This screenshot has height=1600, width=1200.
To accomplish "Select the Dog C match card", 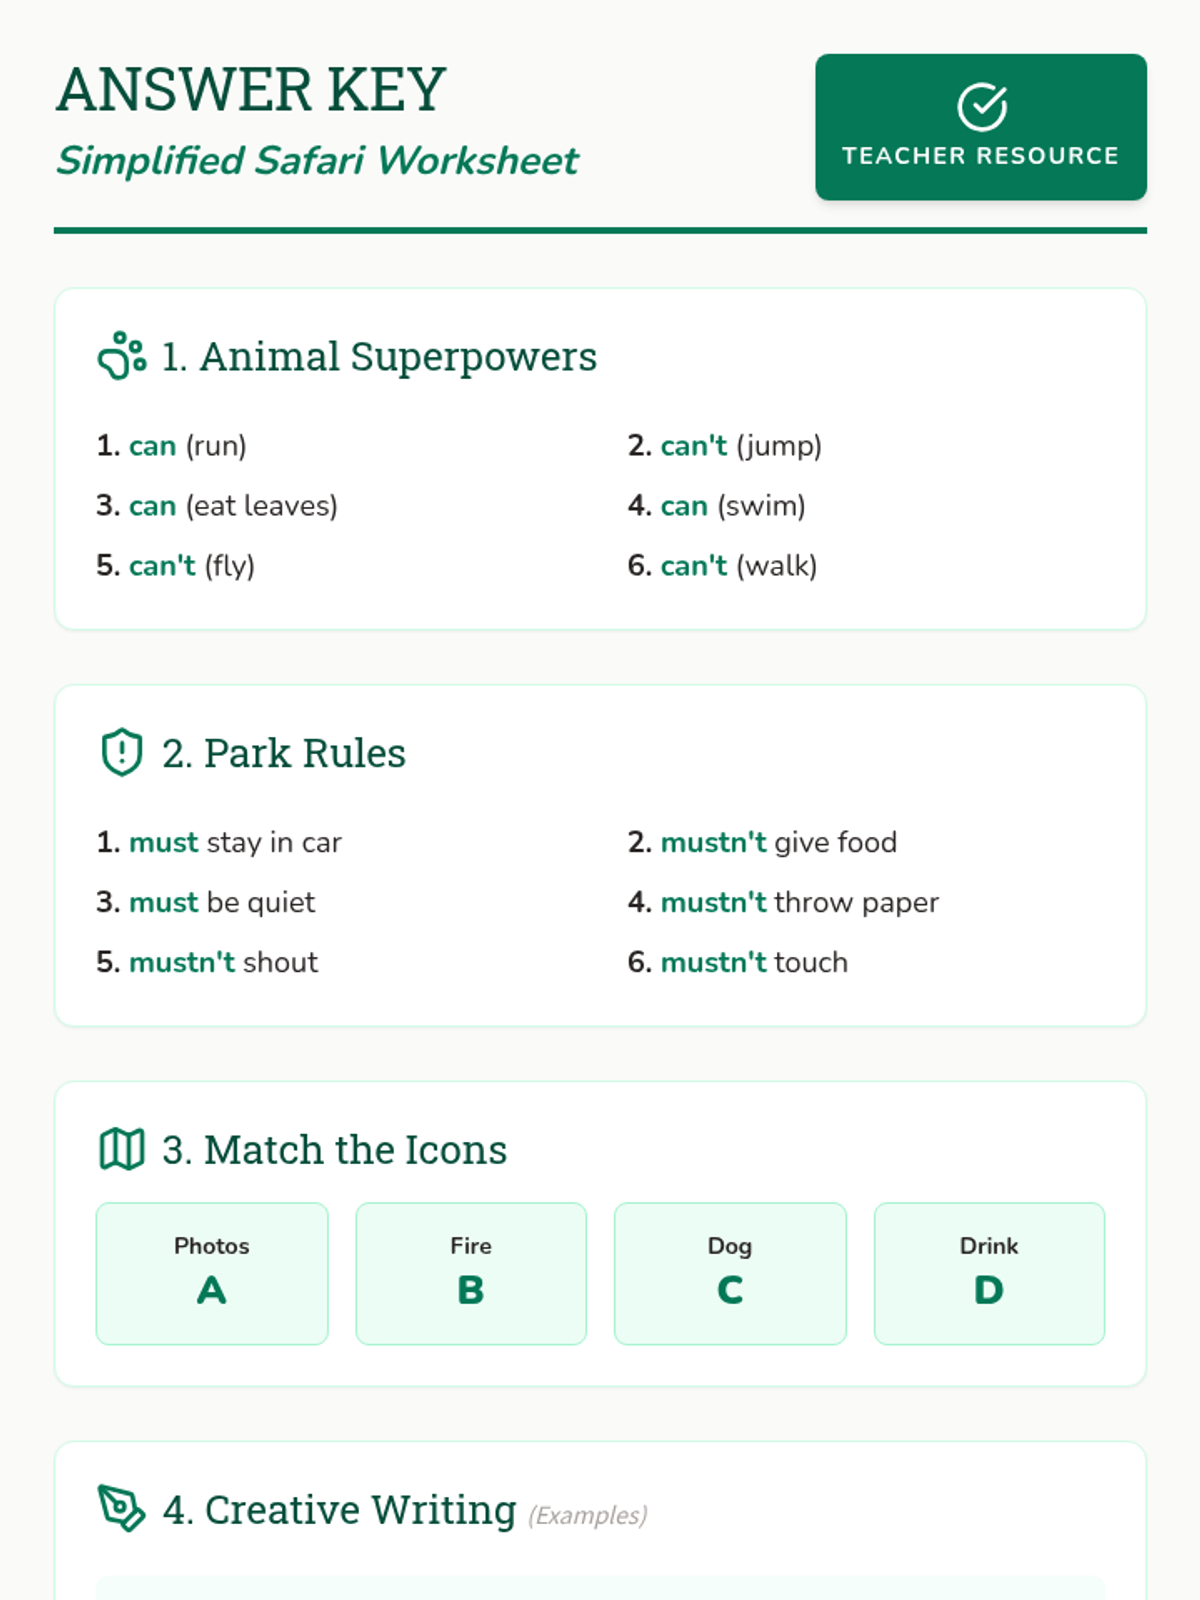I will [x=730, y=1273].
